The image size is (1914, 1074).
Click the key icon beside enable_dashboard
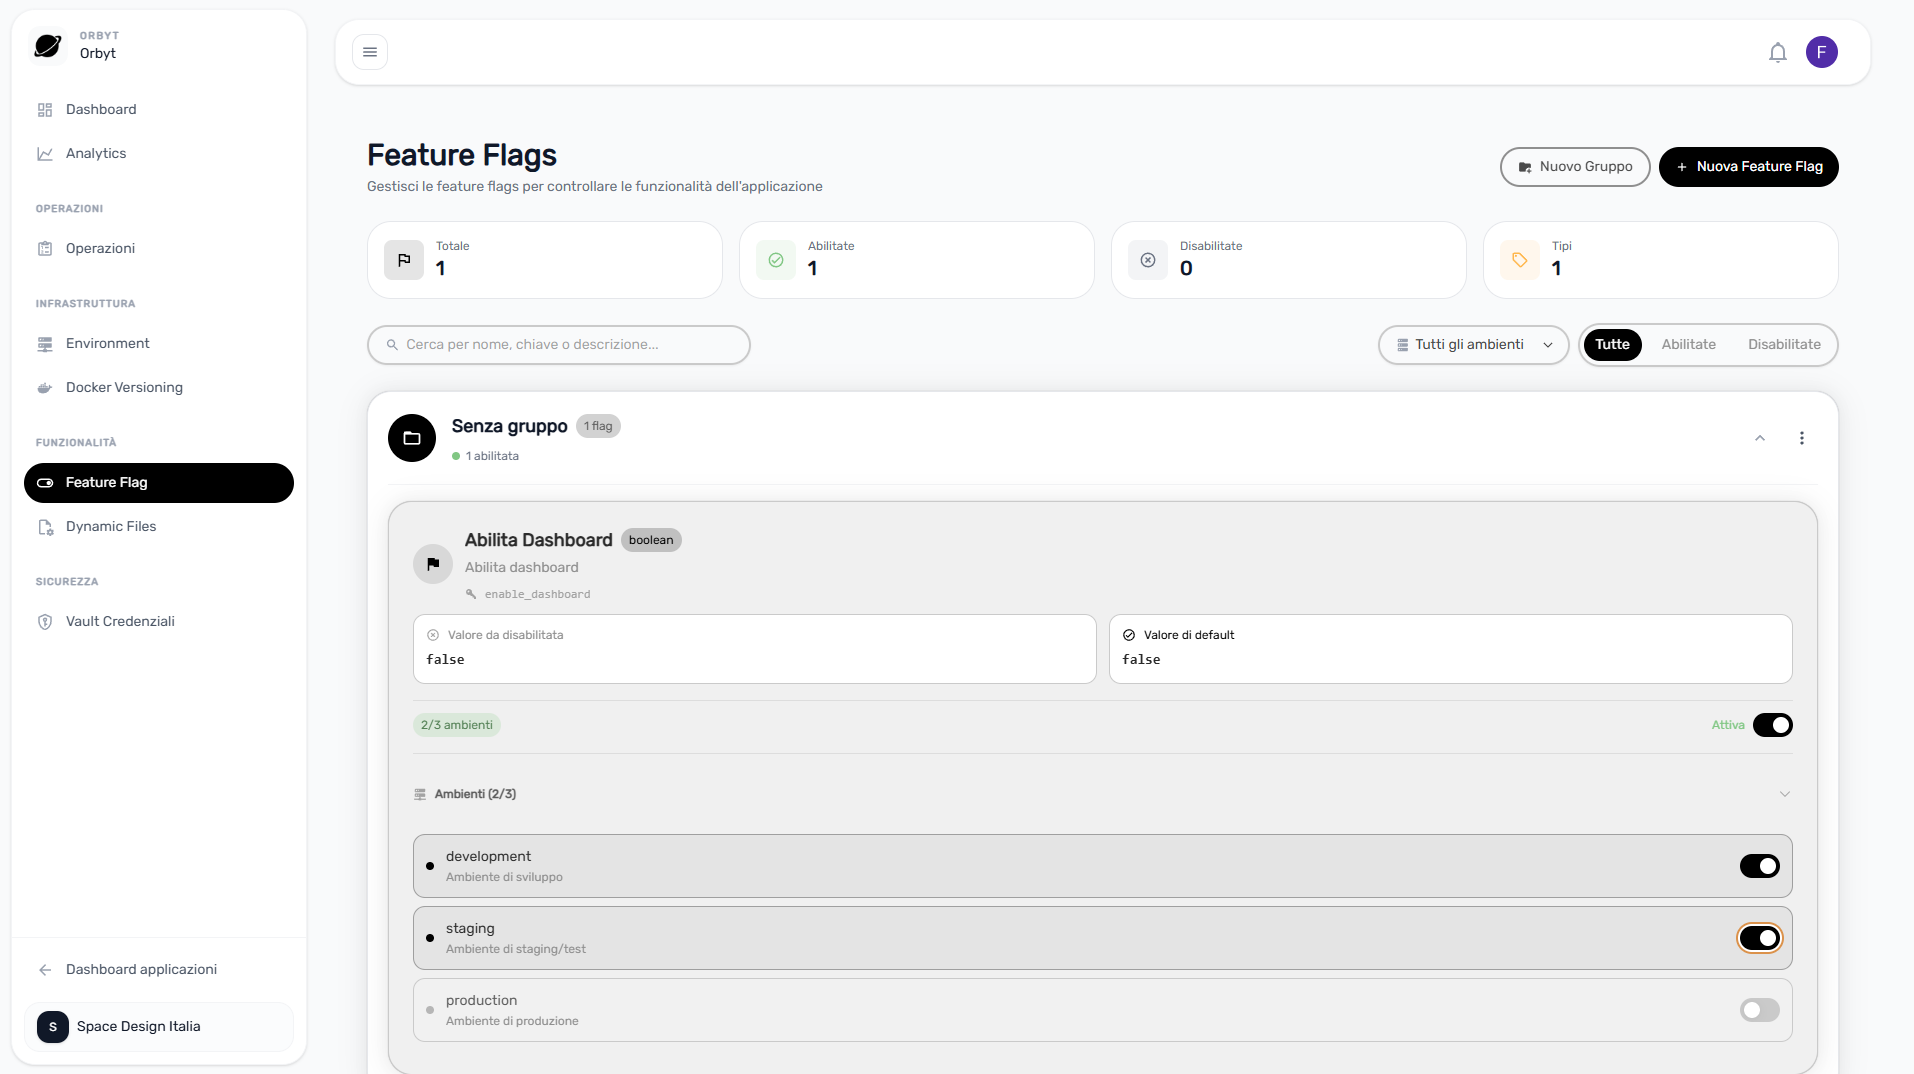tap(471, 594)
